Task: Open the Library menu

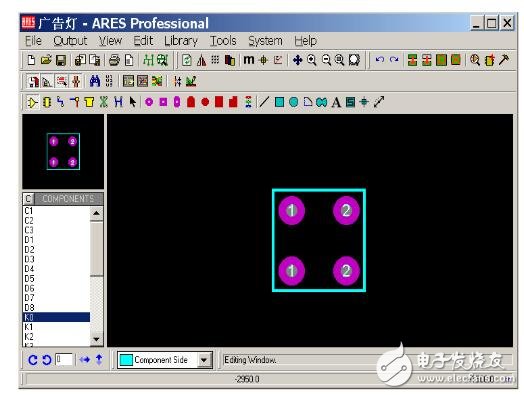Action: pyautogui.click(x=181, y=41)
